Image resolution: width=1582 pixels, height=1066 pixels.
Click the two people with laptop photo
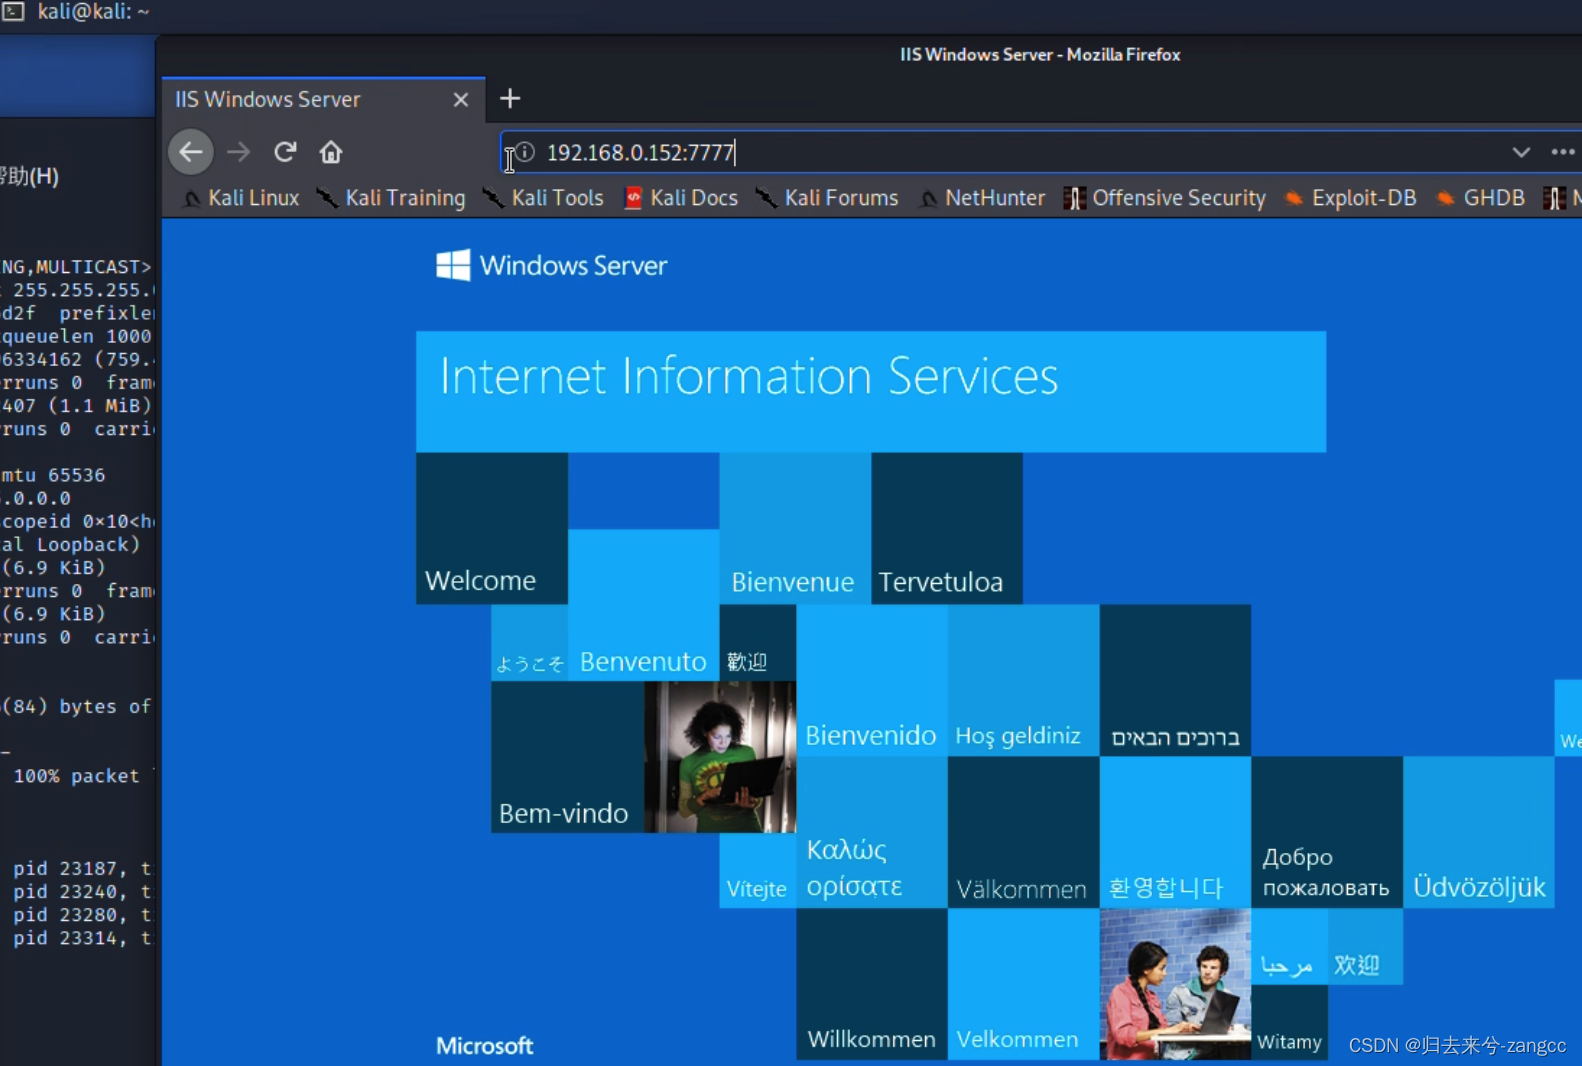(1175, 984)
